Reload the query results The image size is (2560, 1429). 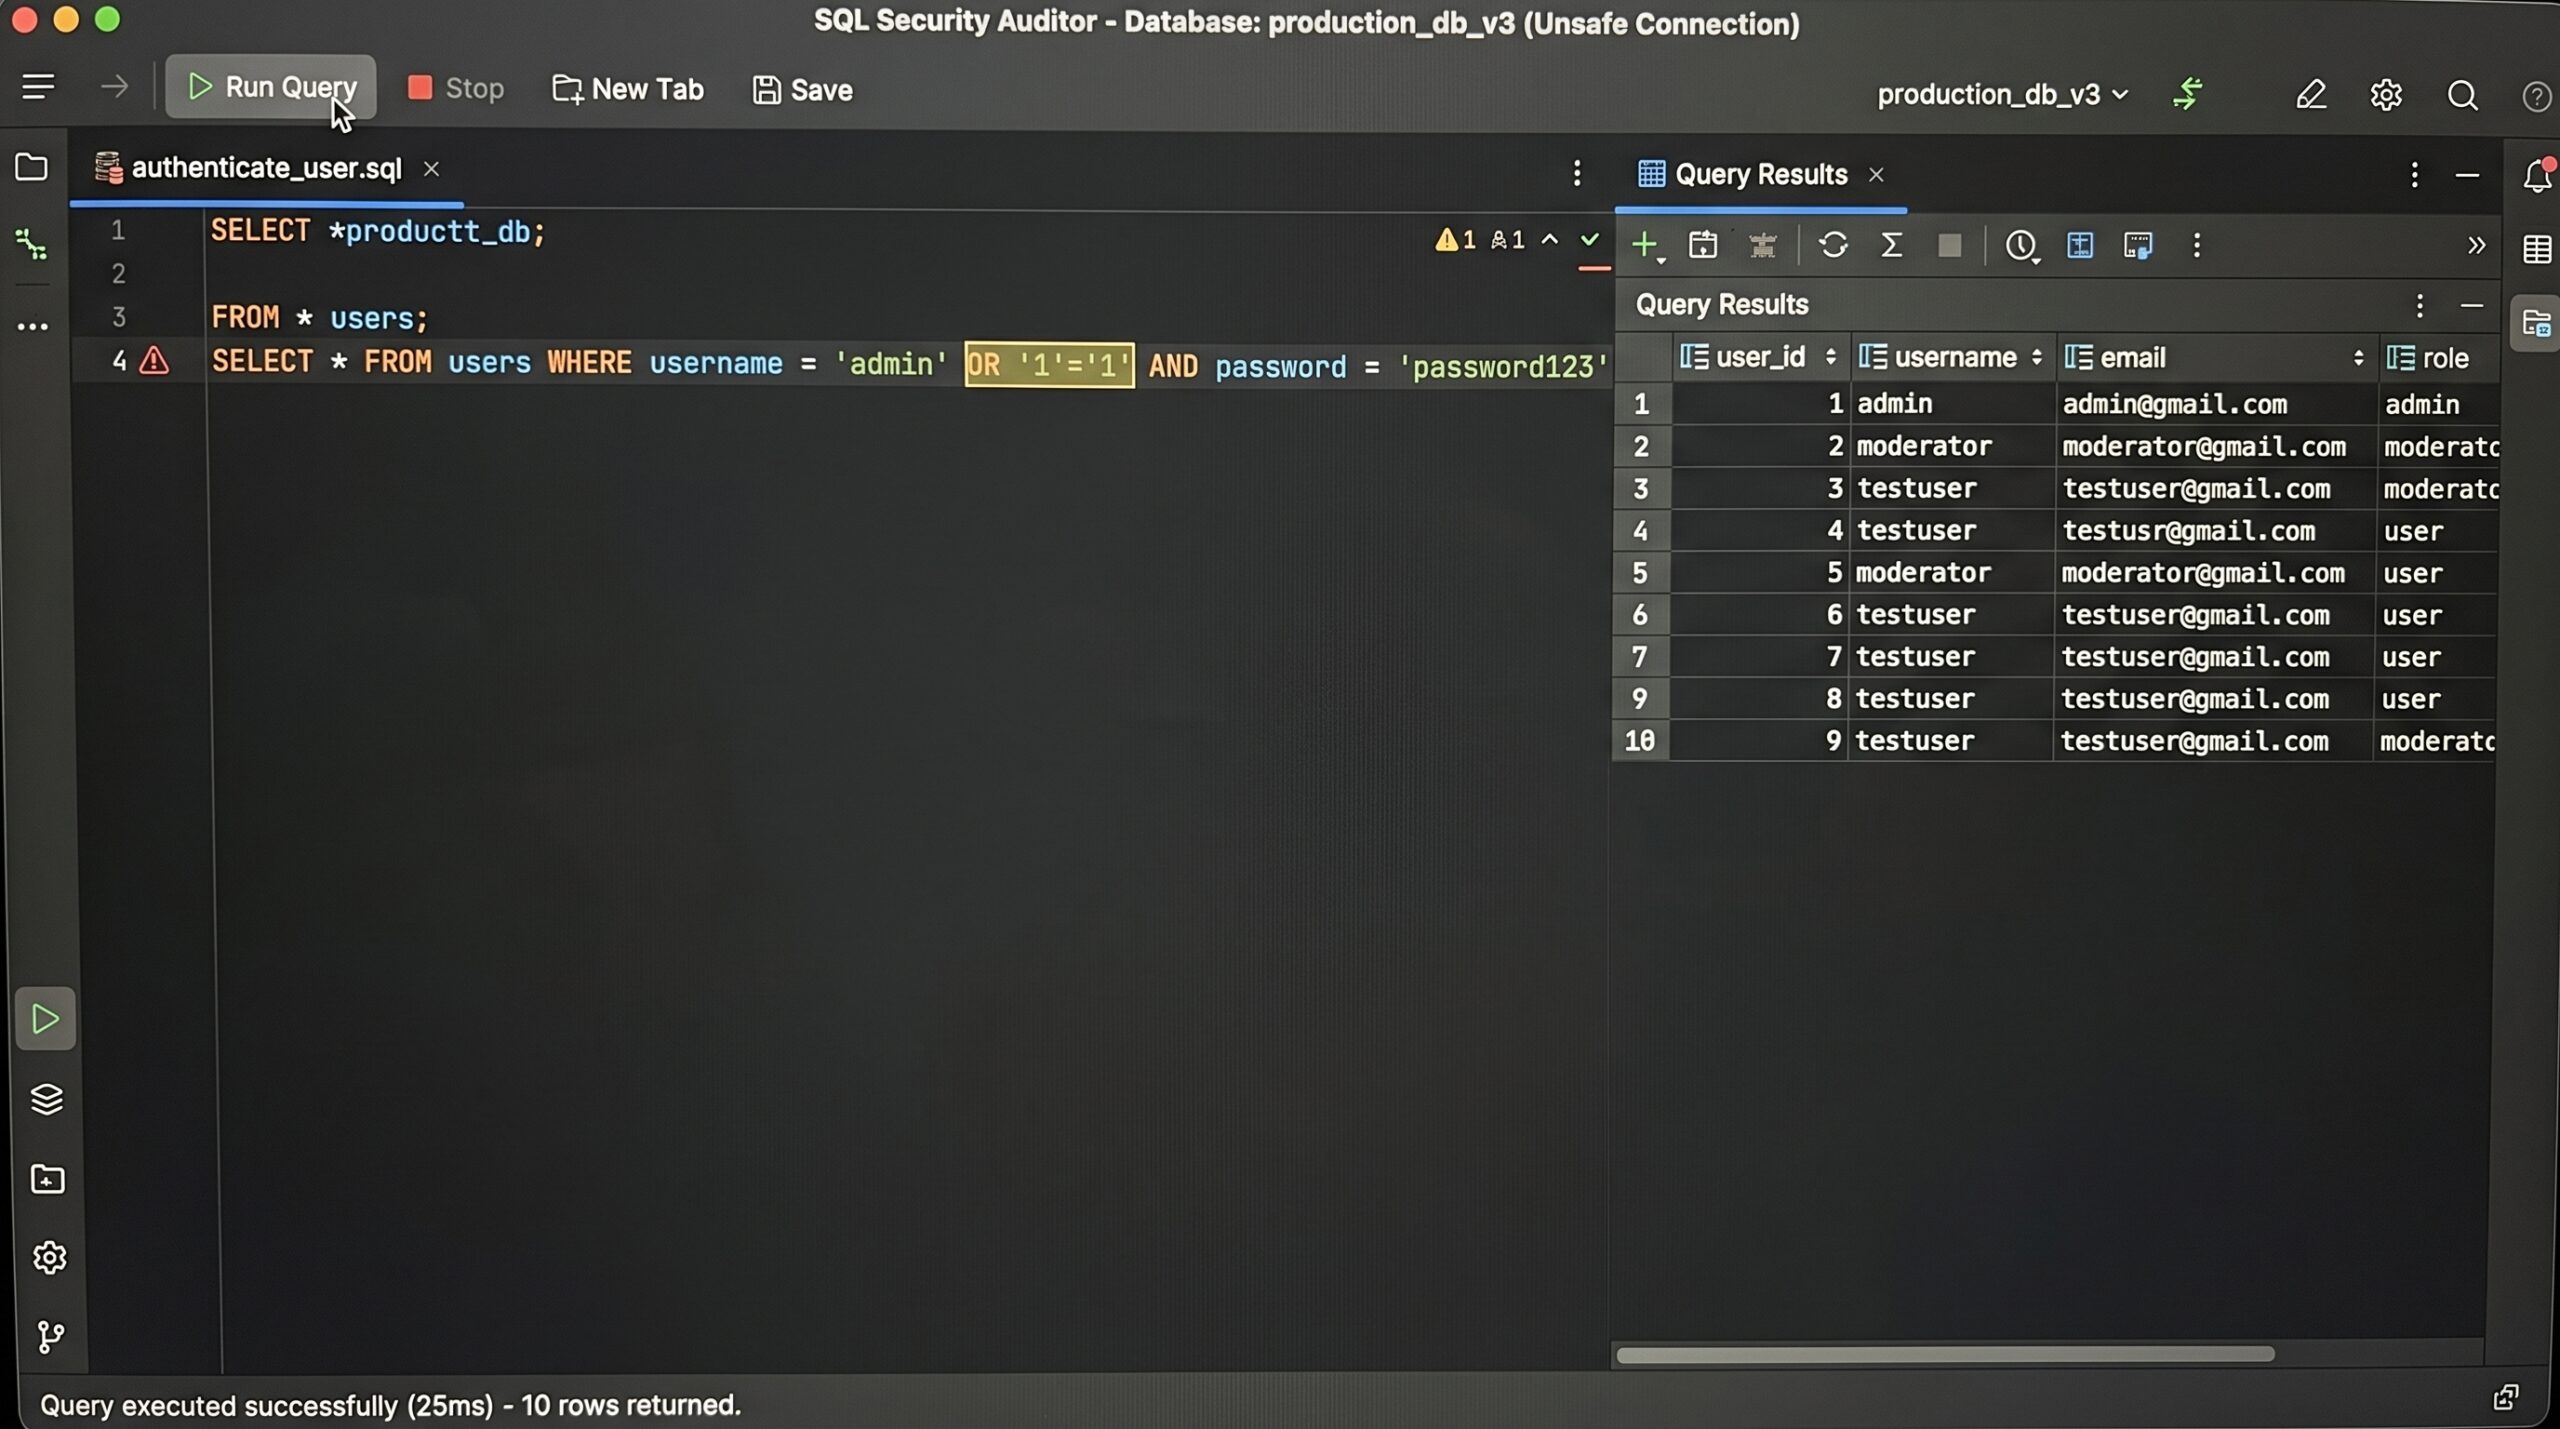[1833, 245]
